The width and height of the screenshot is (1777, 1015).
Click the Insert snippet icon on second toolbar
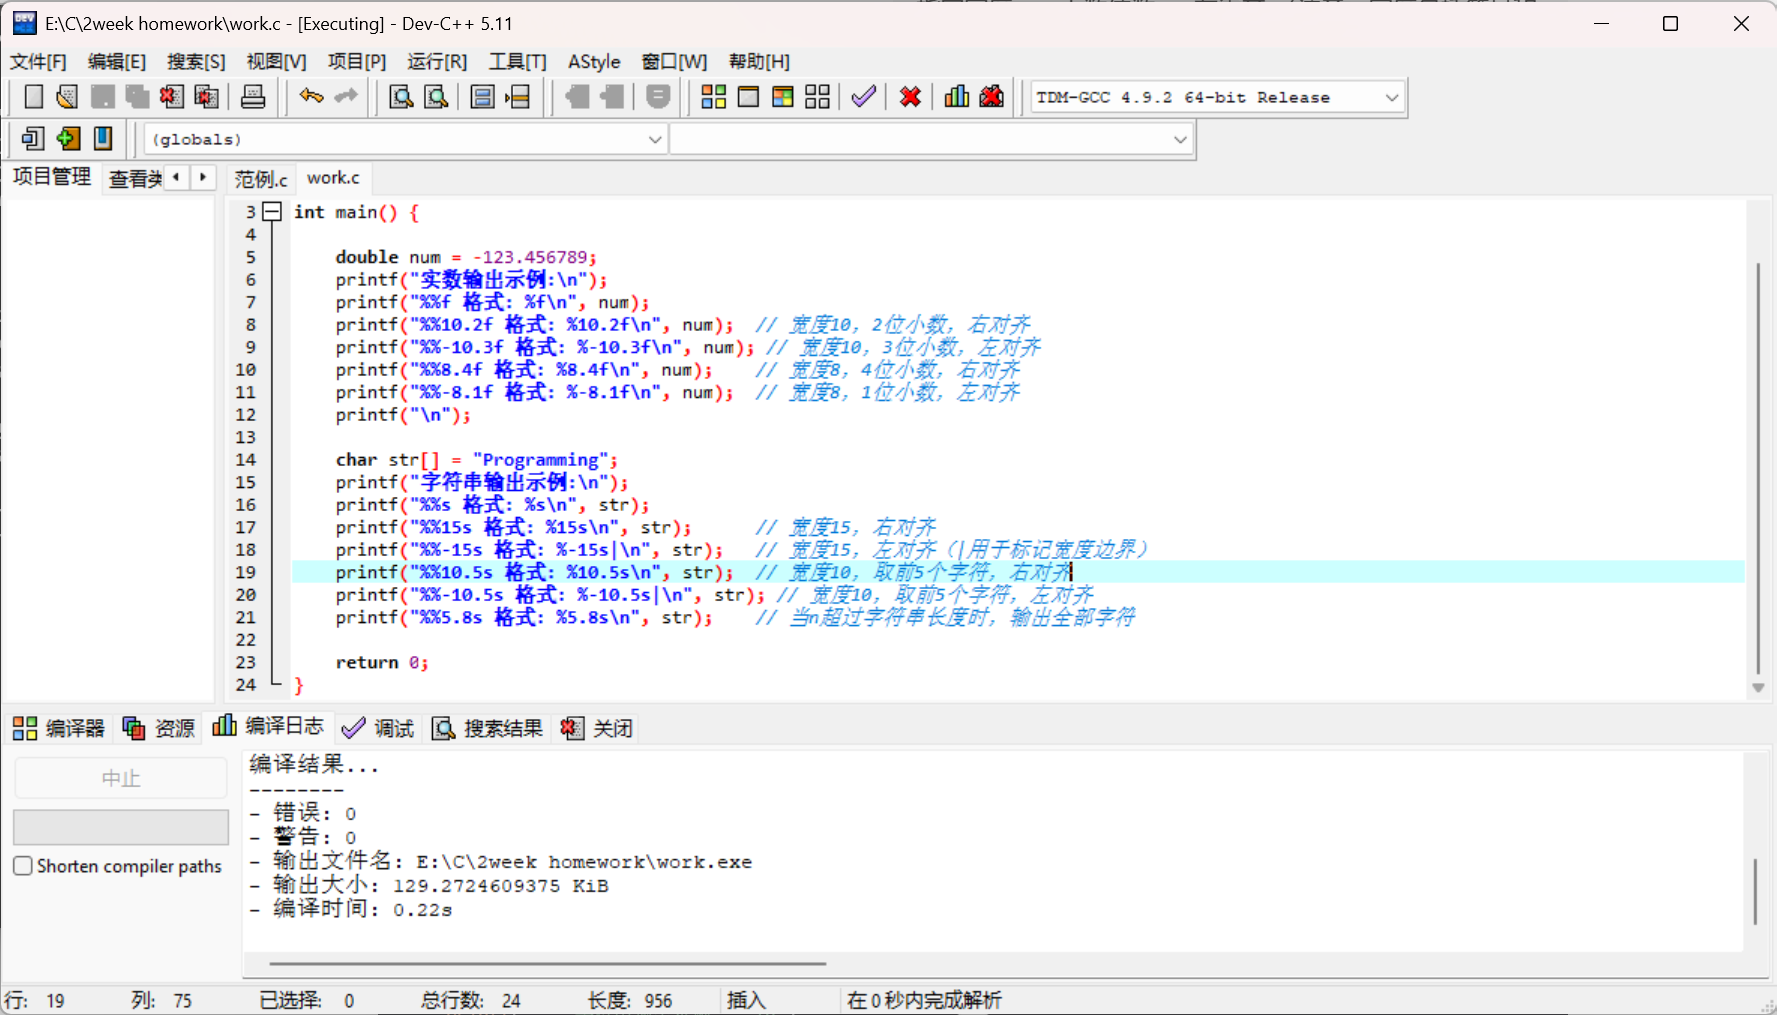[x=33, y=138]
